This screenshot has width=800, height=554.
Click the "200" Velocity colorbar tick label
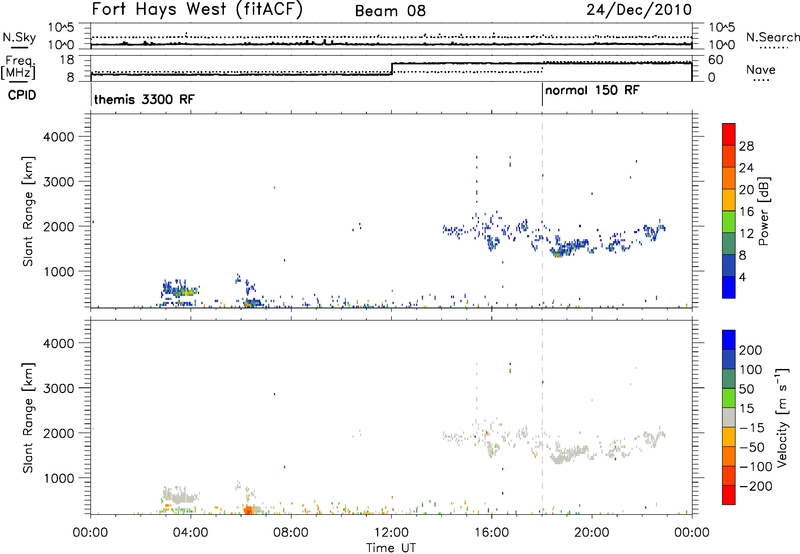click(751, 350)
